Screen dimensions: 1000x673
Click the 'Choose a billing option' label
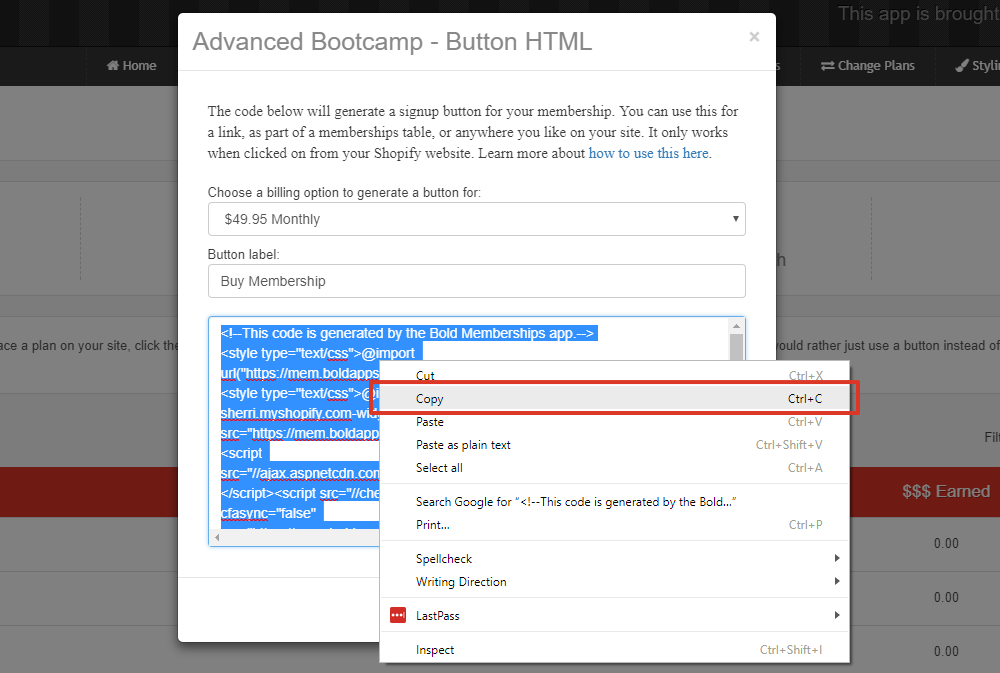click(x=344, y=193)
